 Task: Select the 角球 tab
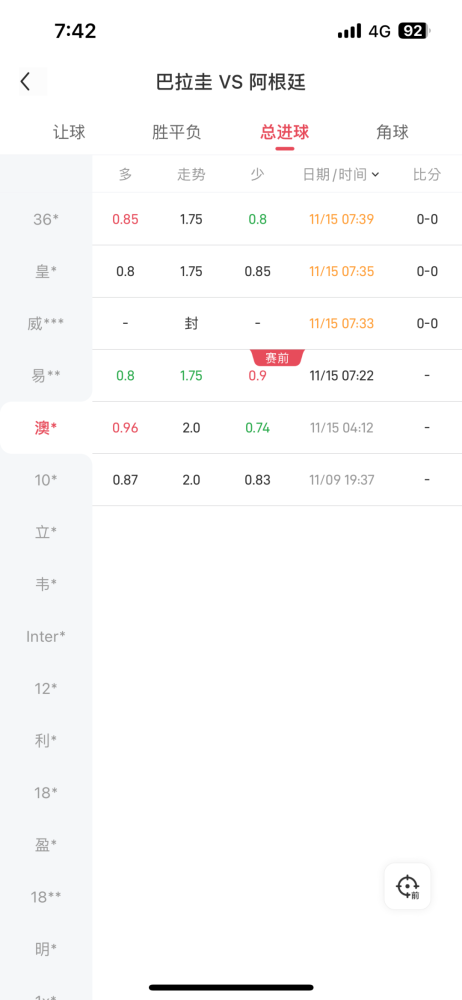pos(392,133)
